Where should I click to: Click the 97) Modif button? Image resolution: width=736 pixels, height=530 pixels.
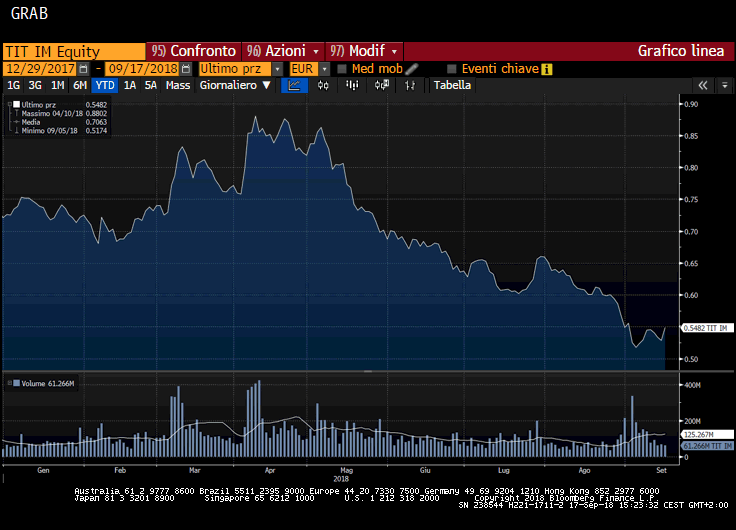pos(364,51)
